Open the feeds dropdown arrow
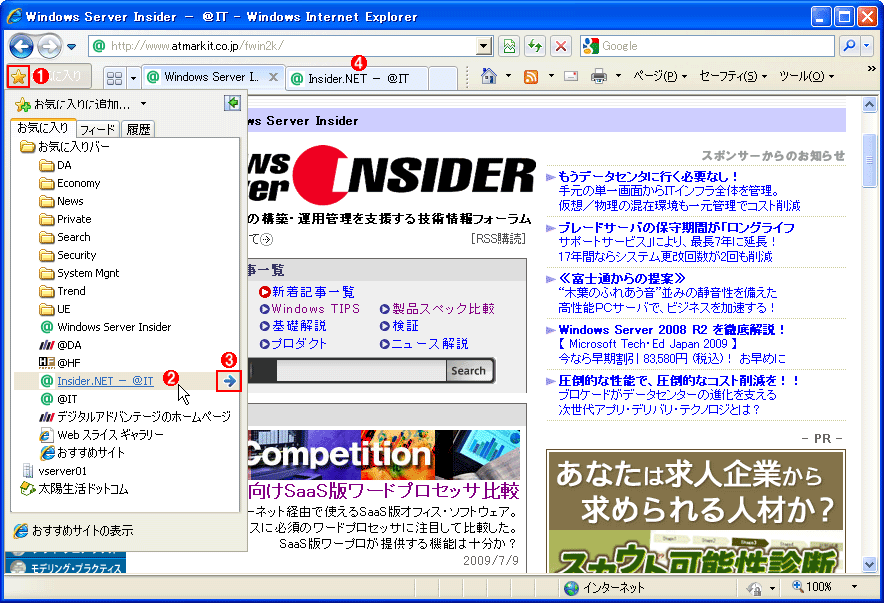The width and height of the screenshot is (884, 603). 551,76
